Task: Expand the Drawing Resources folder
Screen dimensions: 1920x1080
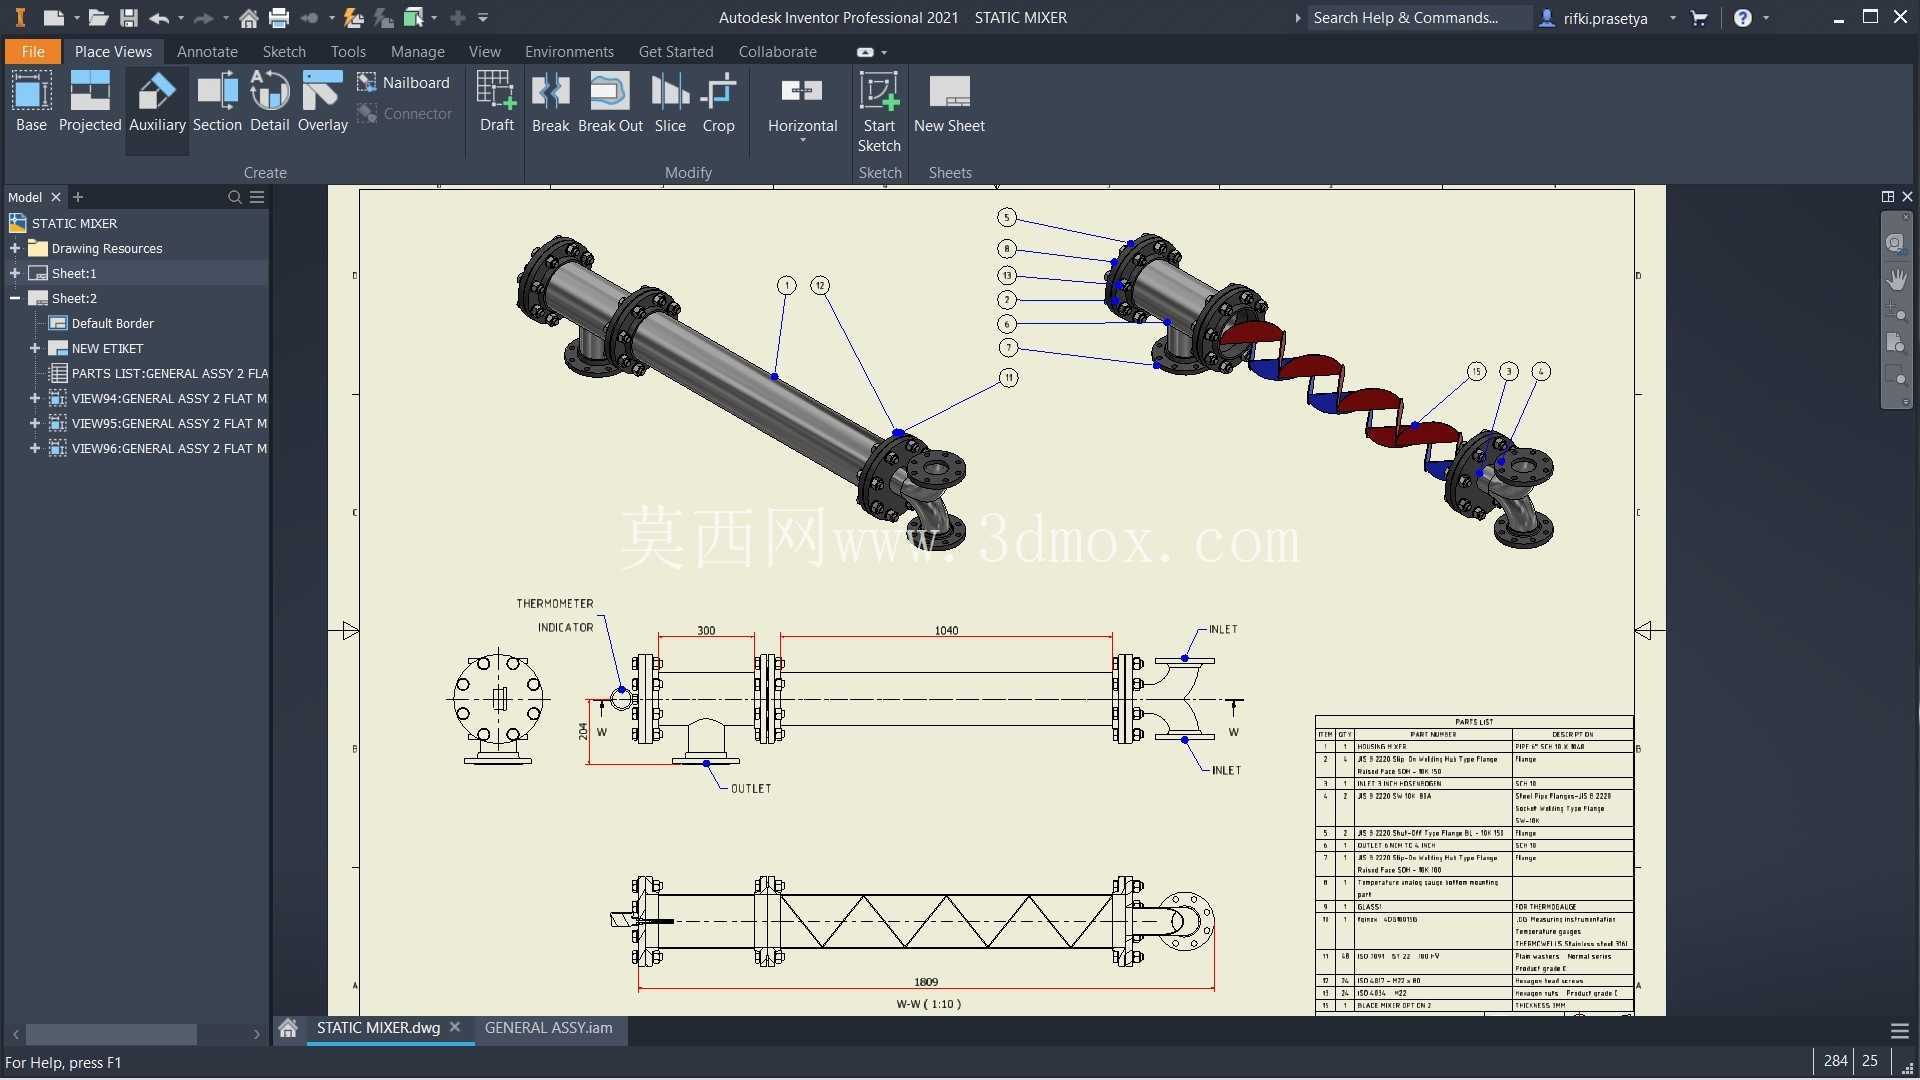Action: [x=15, y=248]
